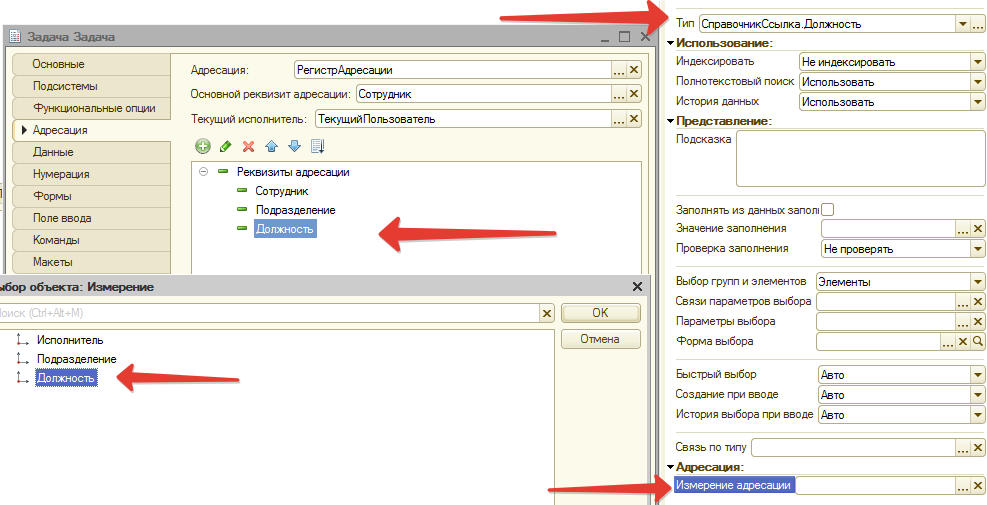This screenshot has height=505, width=987.
Task: Collapse the Использование properties section
Action: click(x=670, y=43)
